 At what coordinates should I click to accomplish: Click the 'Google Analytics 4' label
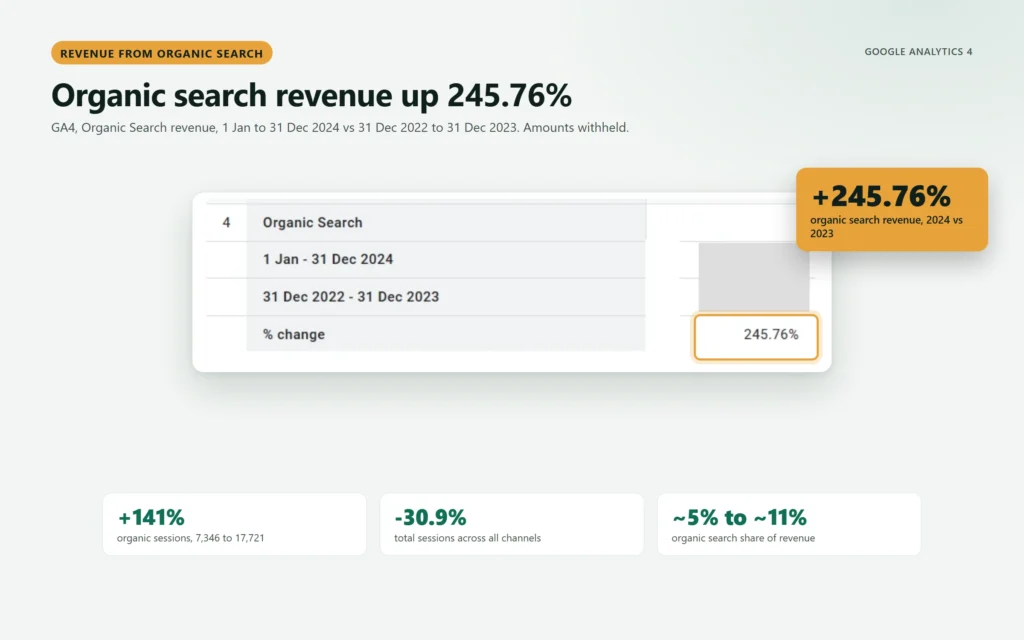(918, 52)
